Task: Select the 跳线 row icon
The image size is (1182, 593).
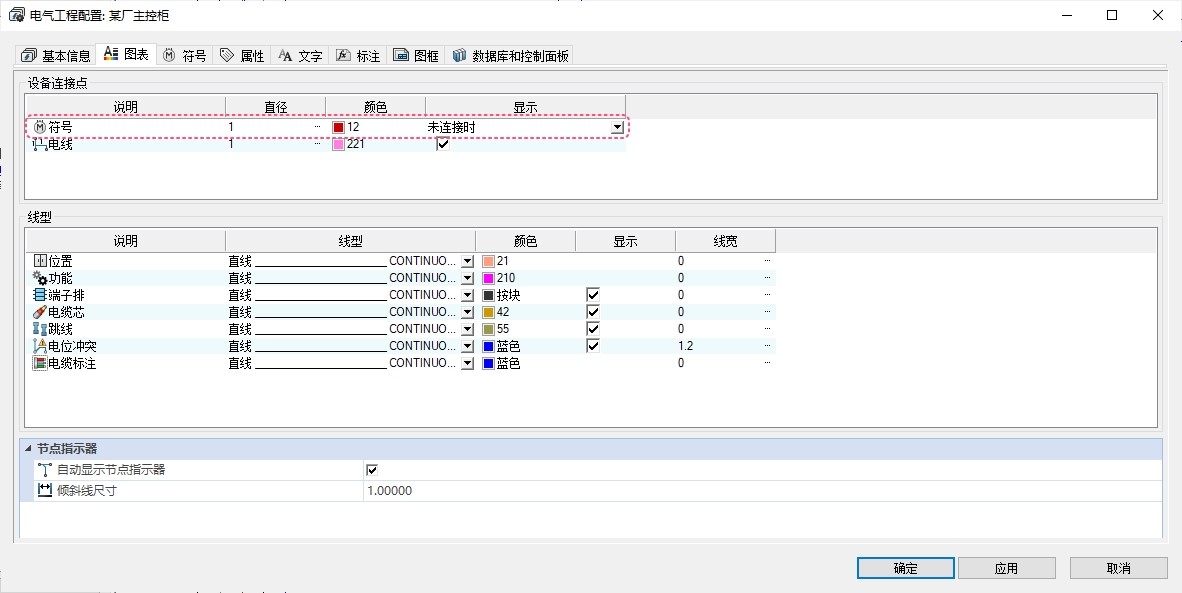Action: coord(40,329)
